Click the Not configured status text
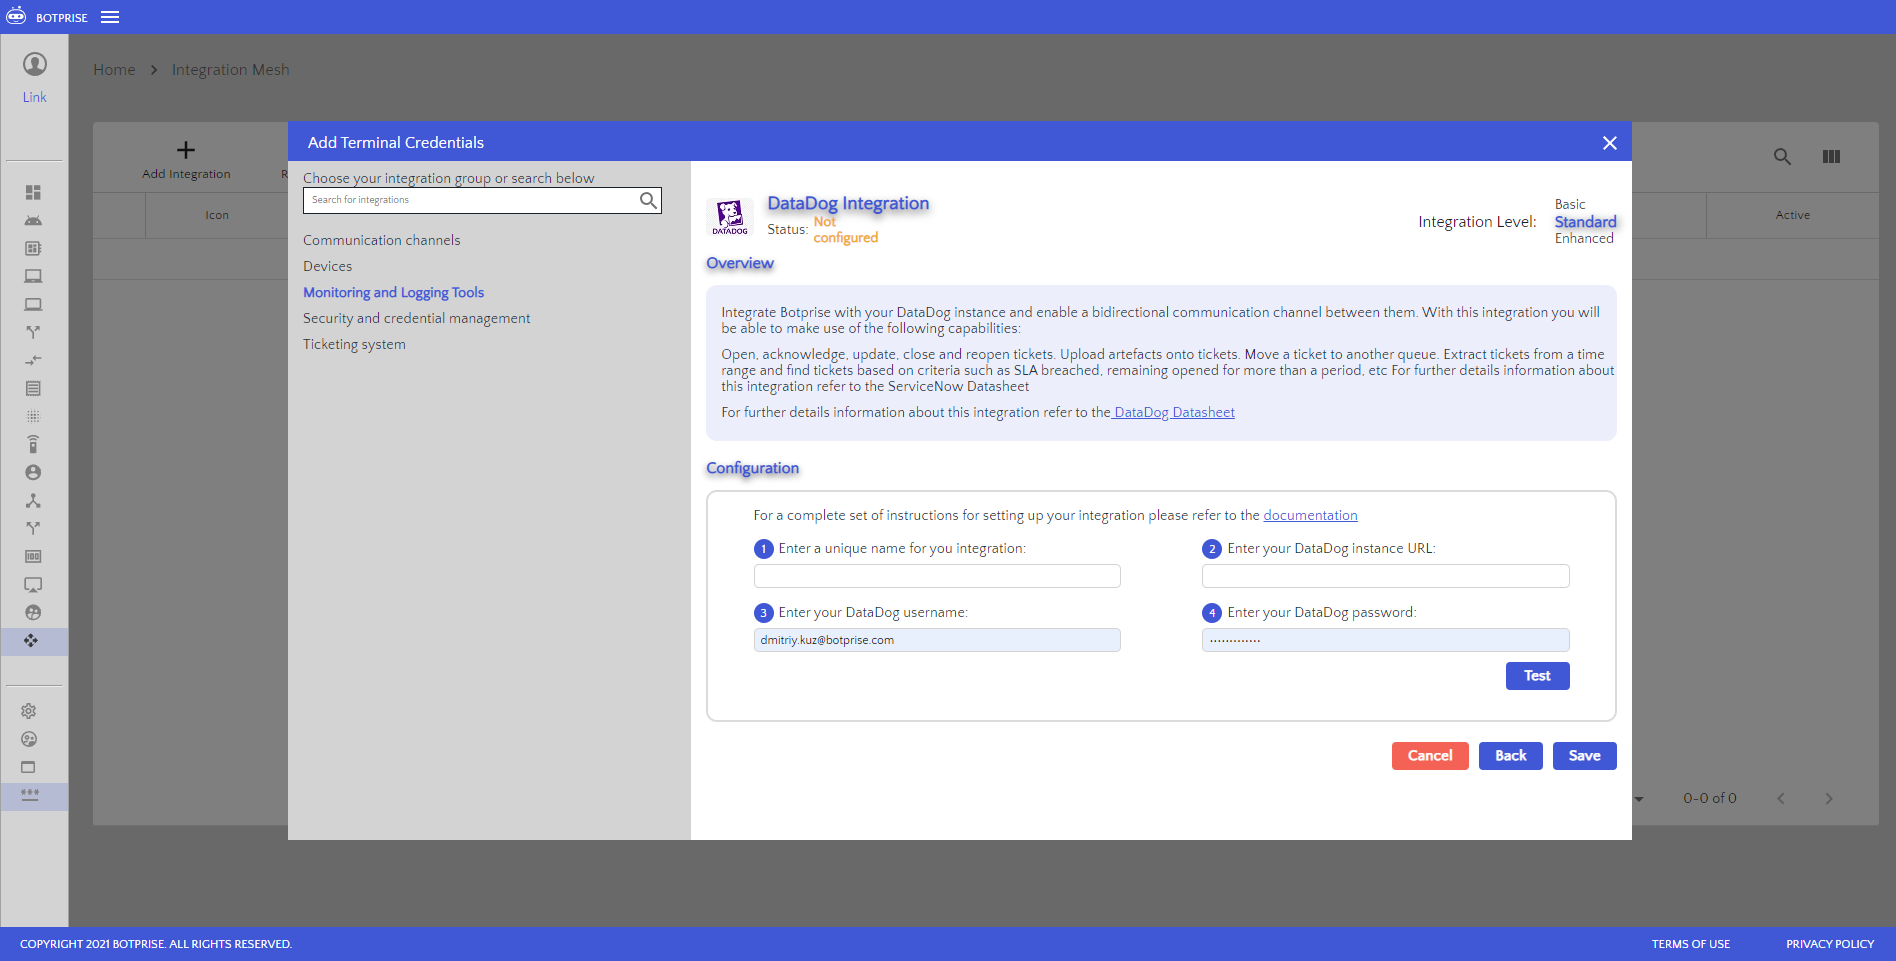Image resolution: width=1896 pixels, height=961 pixels. [x=845, y=230]
